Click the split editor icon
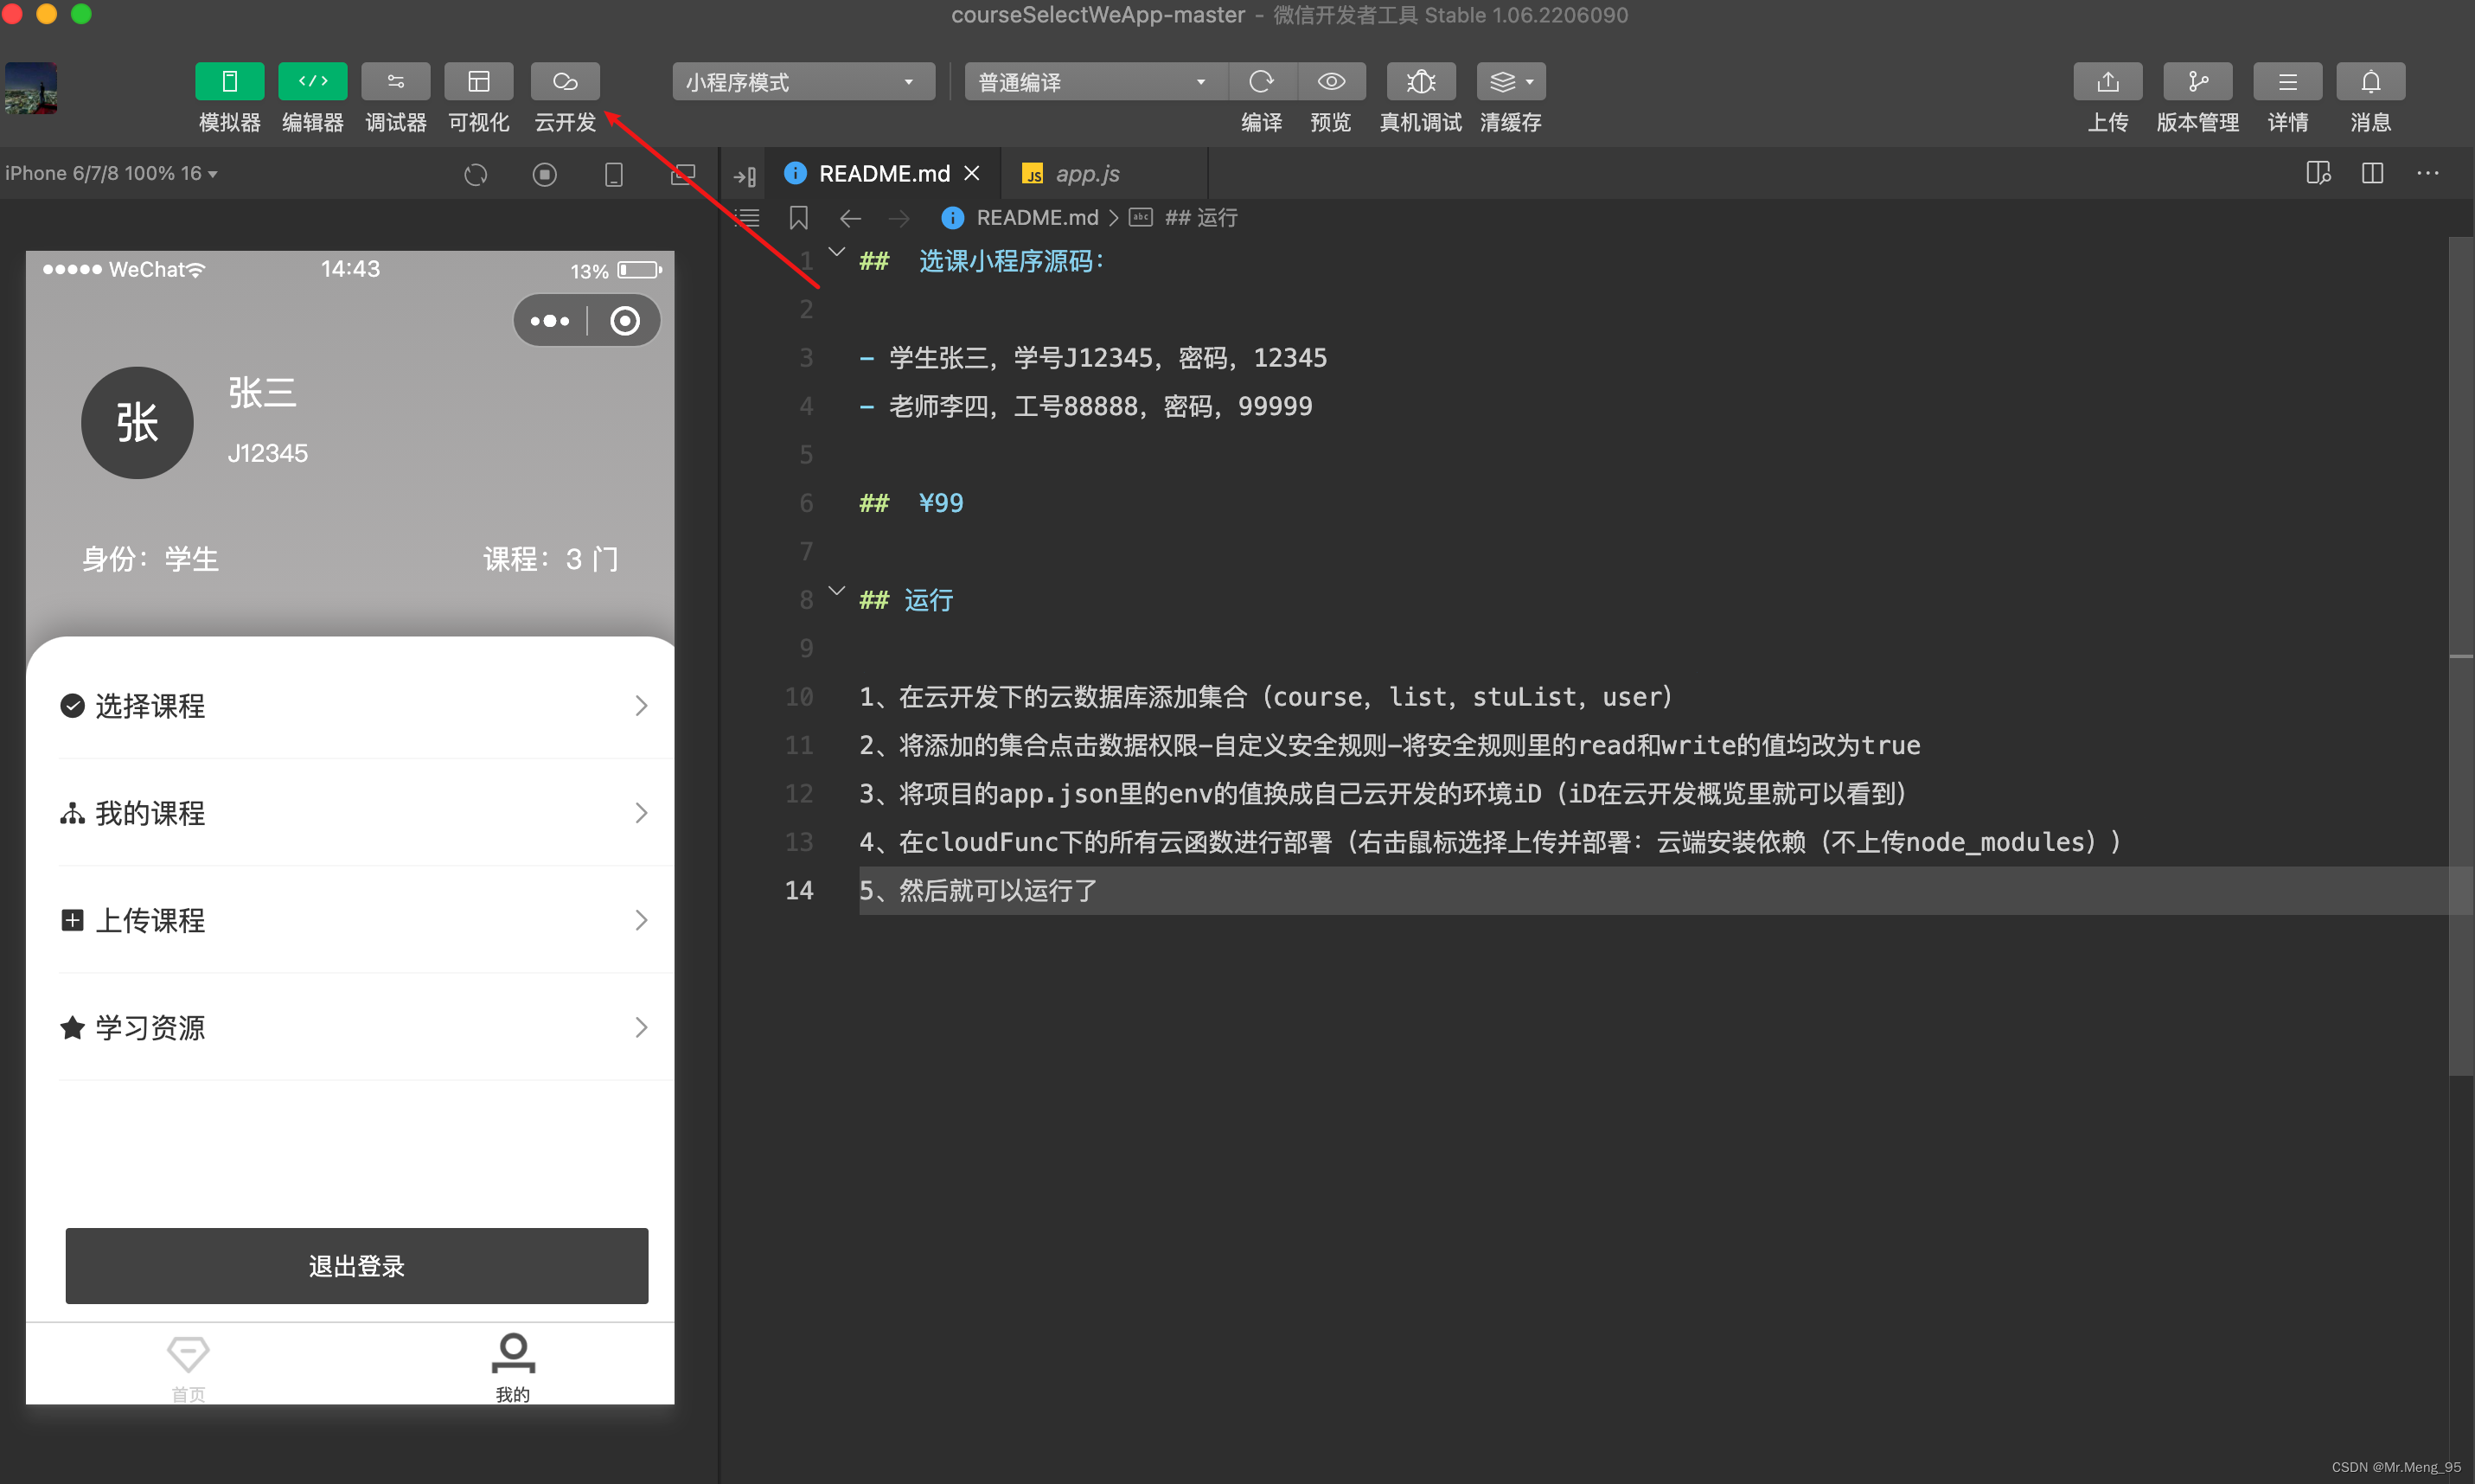This screenshot has width=2475, height=1484. pos(2373,173)
